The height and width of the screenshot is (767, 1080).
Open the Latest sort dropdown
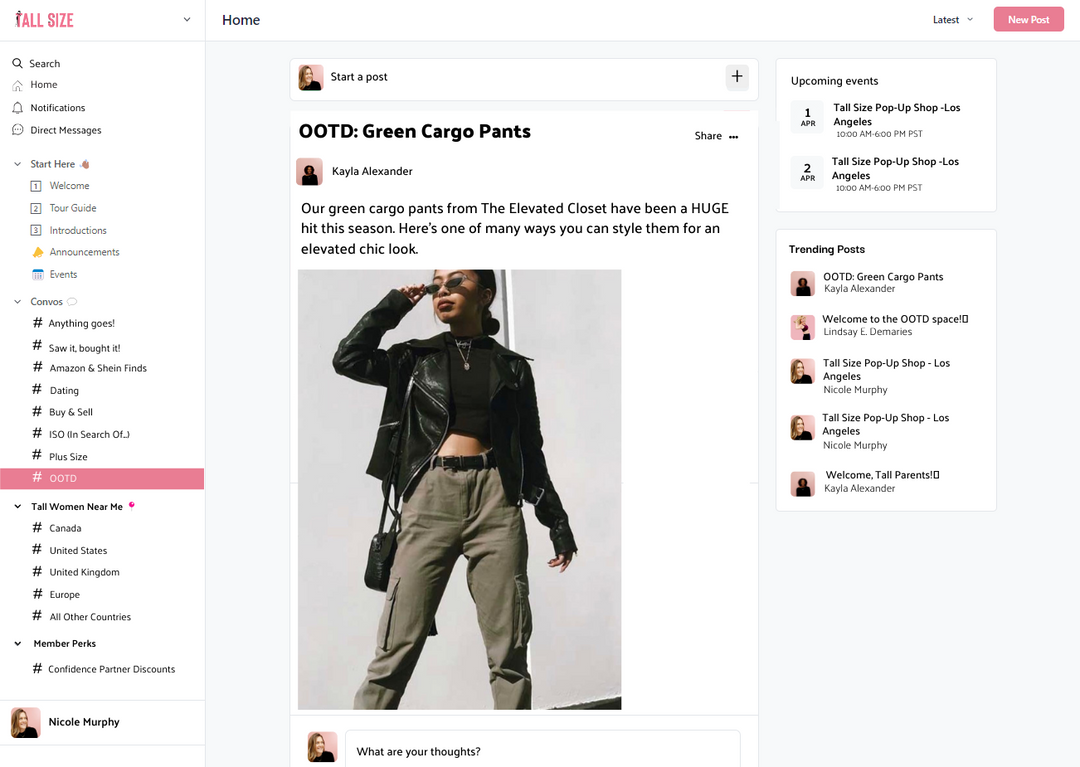click(x=953, y=20)
